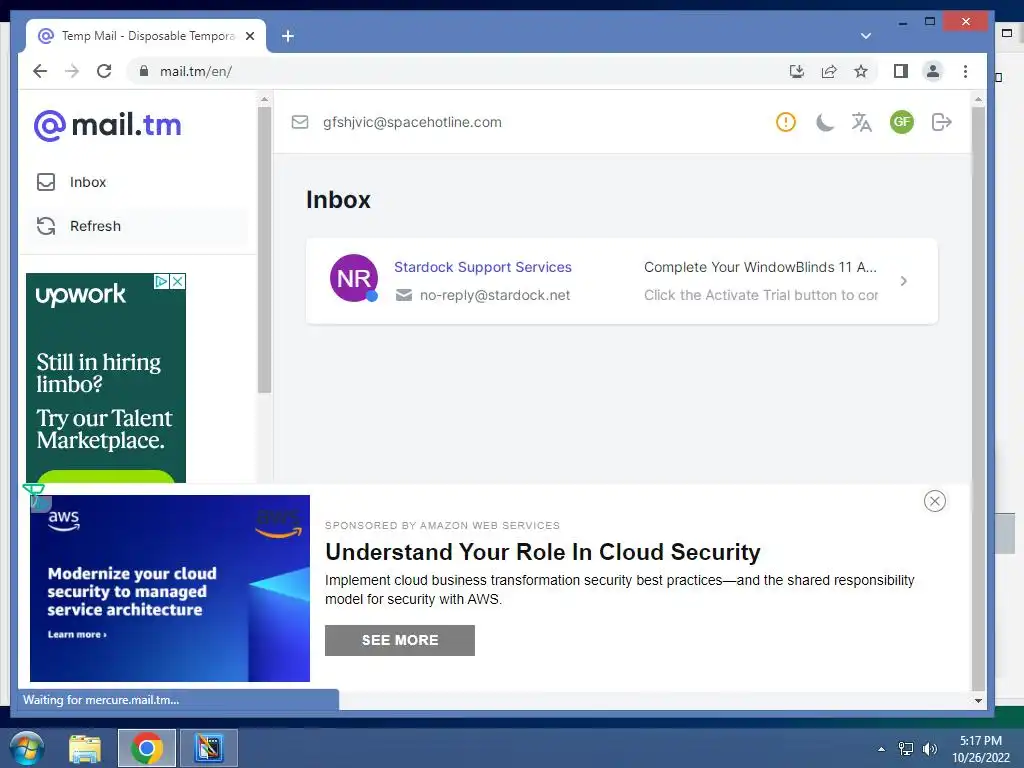The width and height of the screenshot is (1024, 768).
Task: Click the address bar URL field
Action: pyautogui.click(x=457, y=71)
